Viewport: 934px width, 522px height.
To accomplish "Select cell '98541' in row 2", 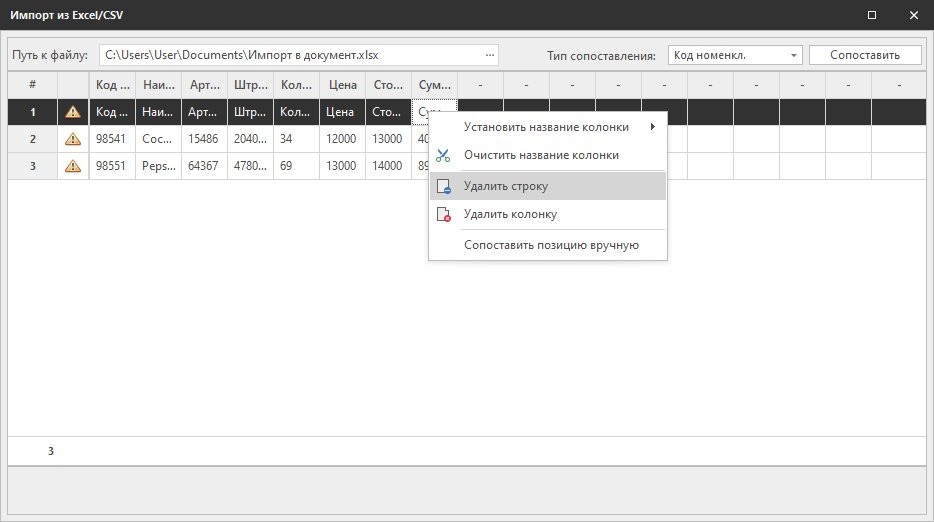I will pyautogui.click(x=112, y=139).
